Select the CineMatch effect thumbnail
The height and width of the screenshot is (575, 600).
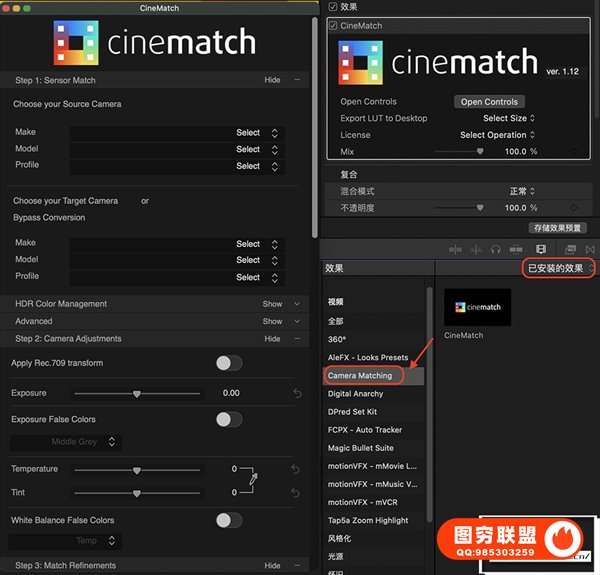[x=477, y=307]
